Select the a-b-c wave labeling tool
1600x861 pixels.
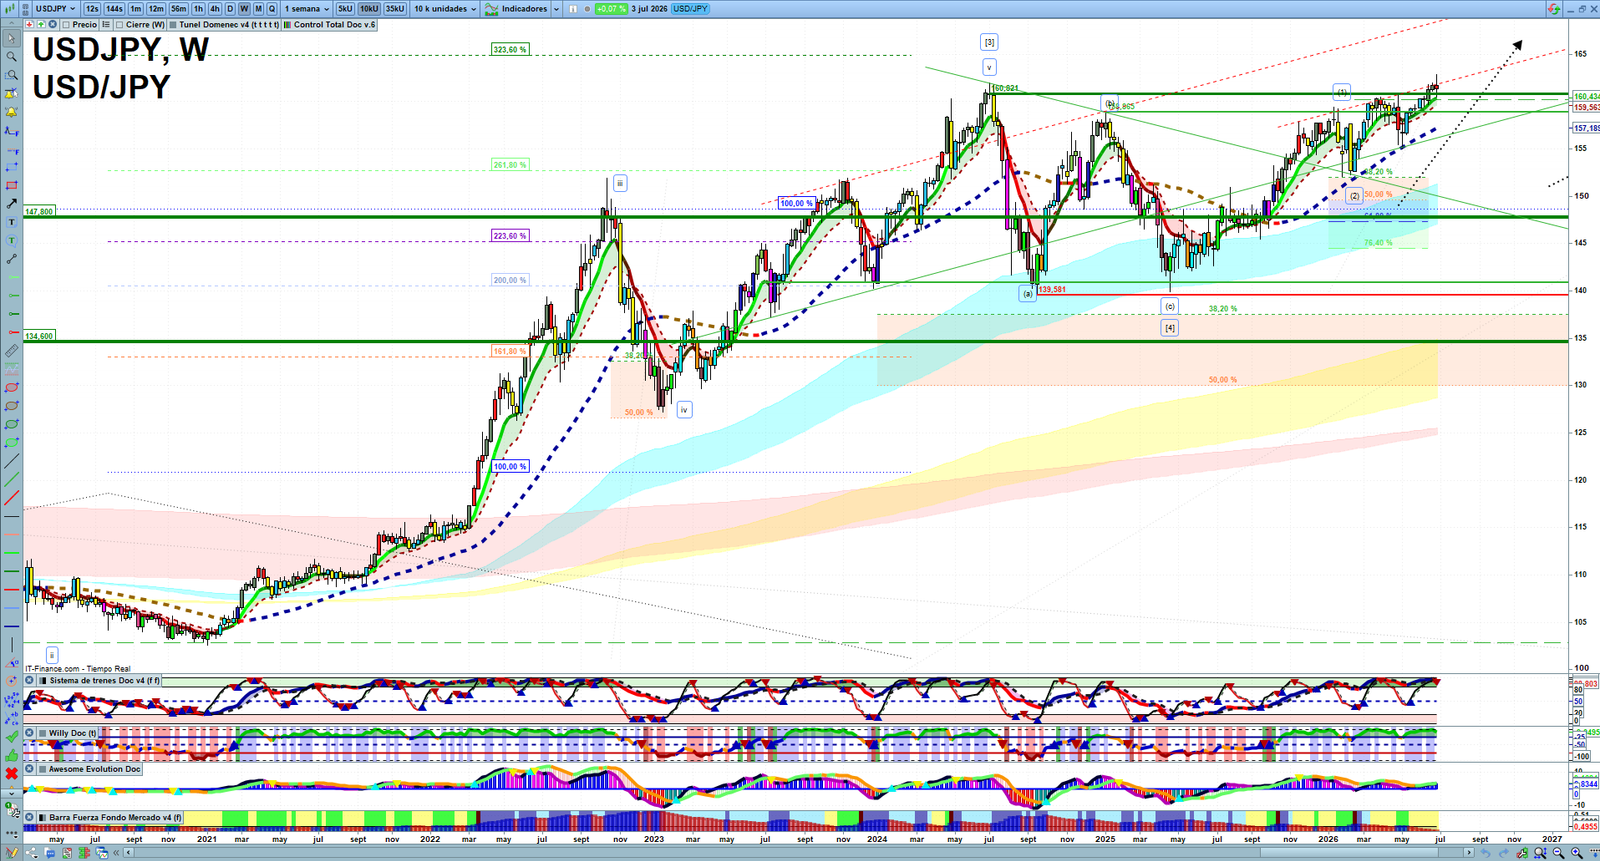pos(11,718)
